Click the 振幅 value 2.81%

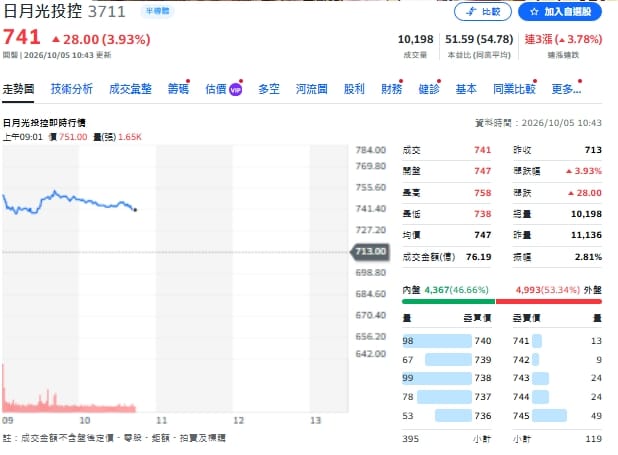point(588,257)
